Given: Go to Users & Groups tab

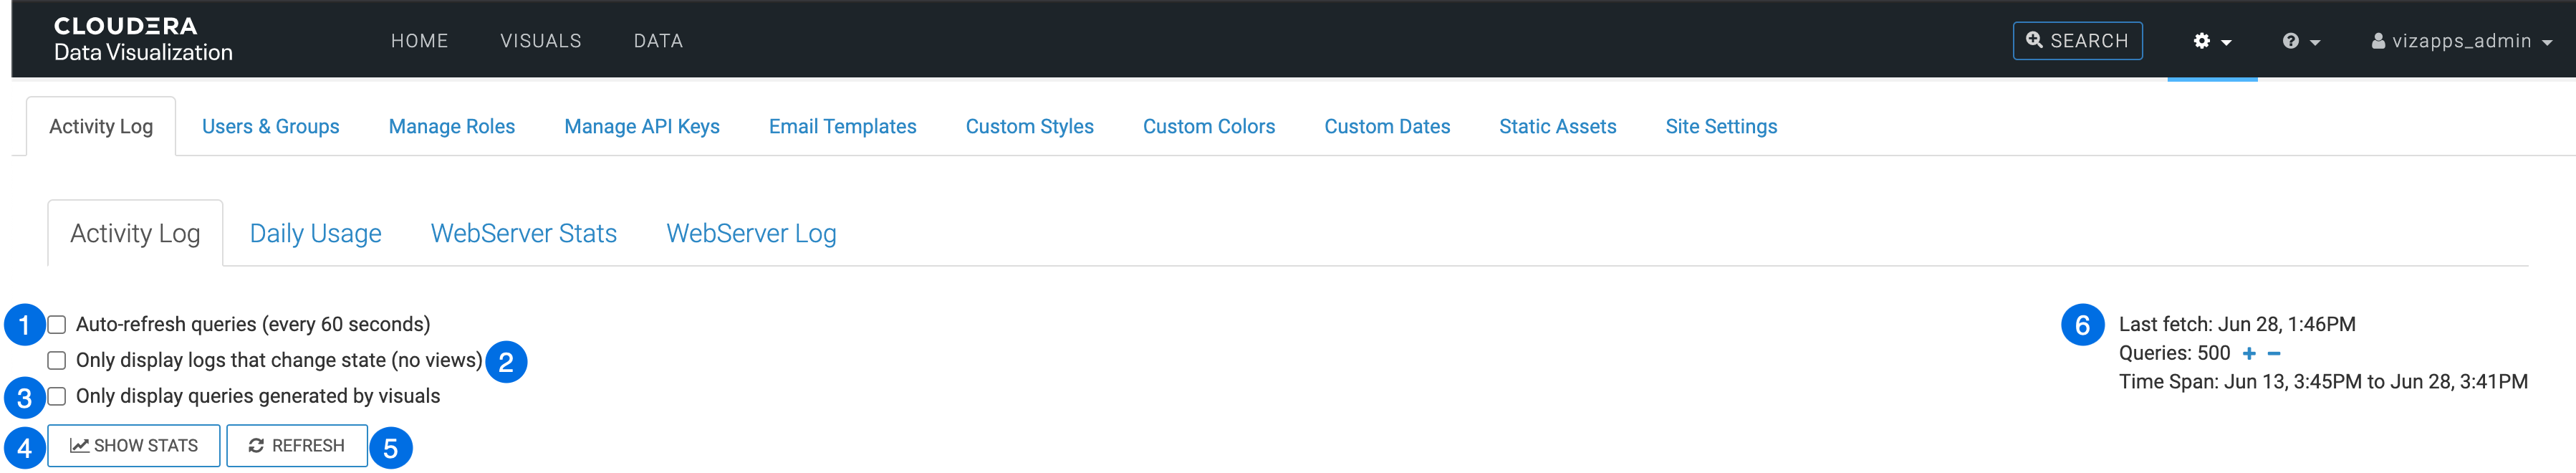Looking at the screenshot, I should 270,127.
